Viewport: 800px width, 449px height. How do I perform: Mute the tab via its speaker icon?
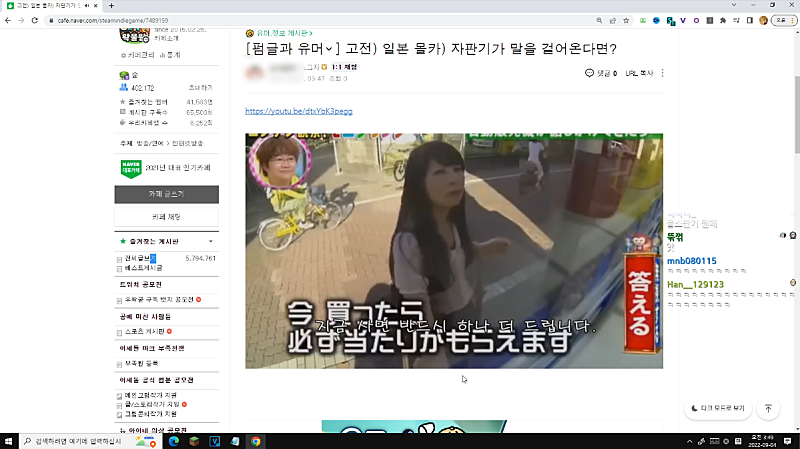pos(87,6)
